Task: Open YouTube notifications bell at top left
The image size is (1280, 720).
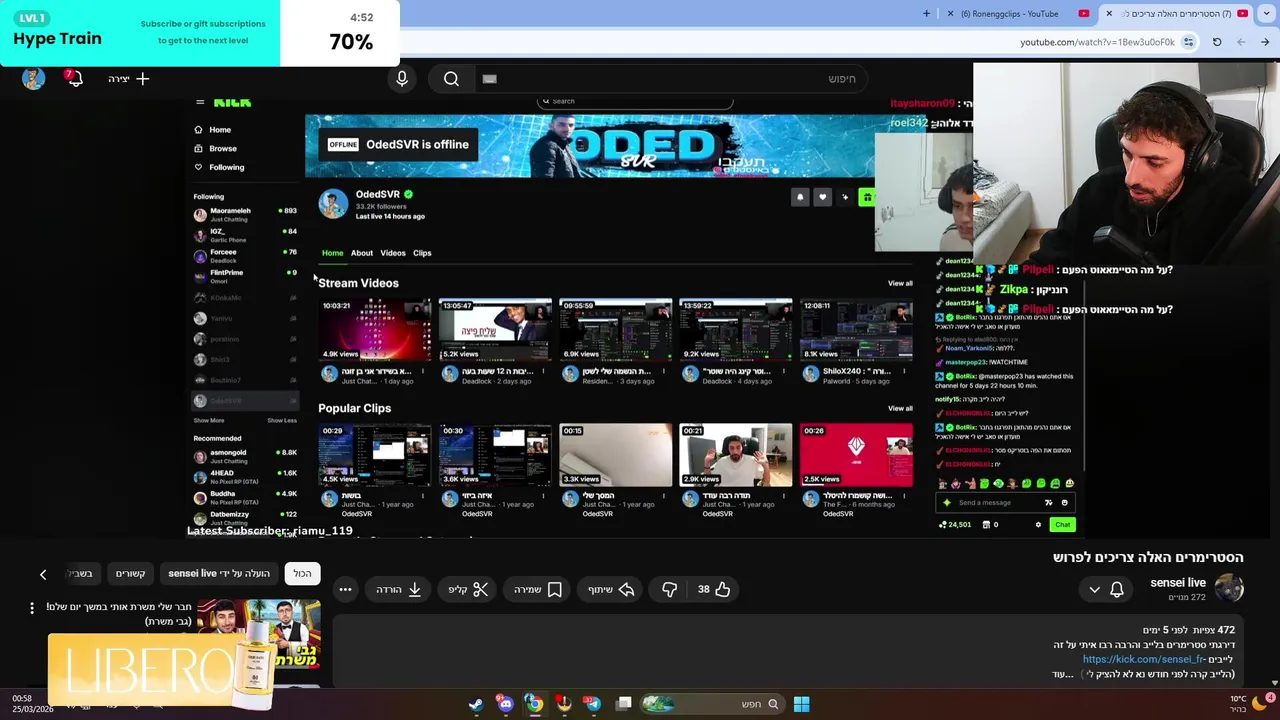Action: [74, 79]
